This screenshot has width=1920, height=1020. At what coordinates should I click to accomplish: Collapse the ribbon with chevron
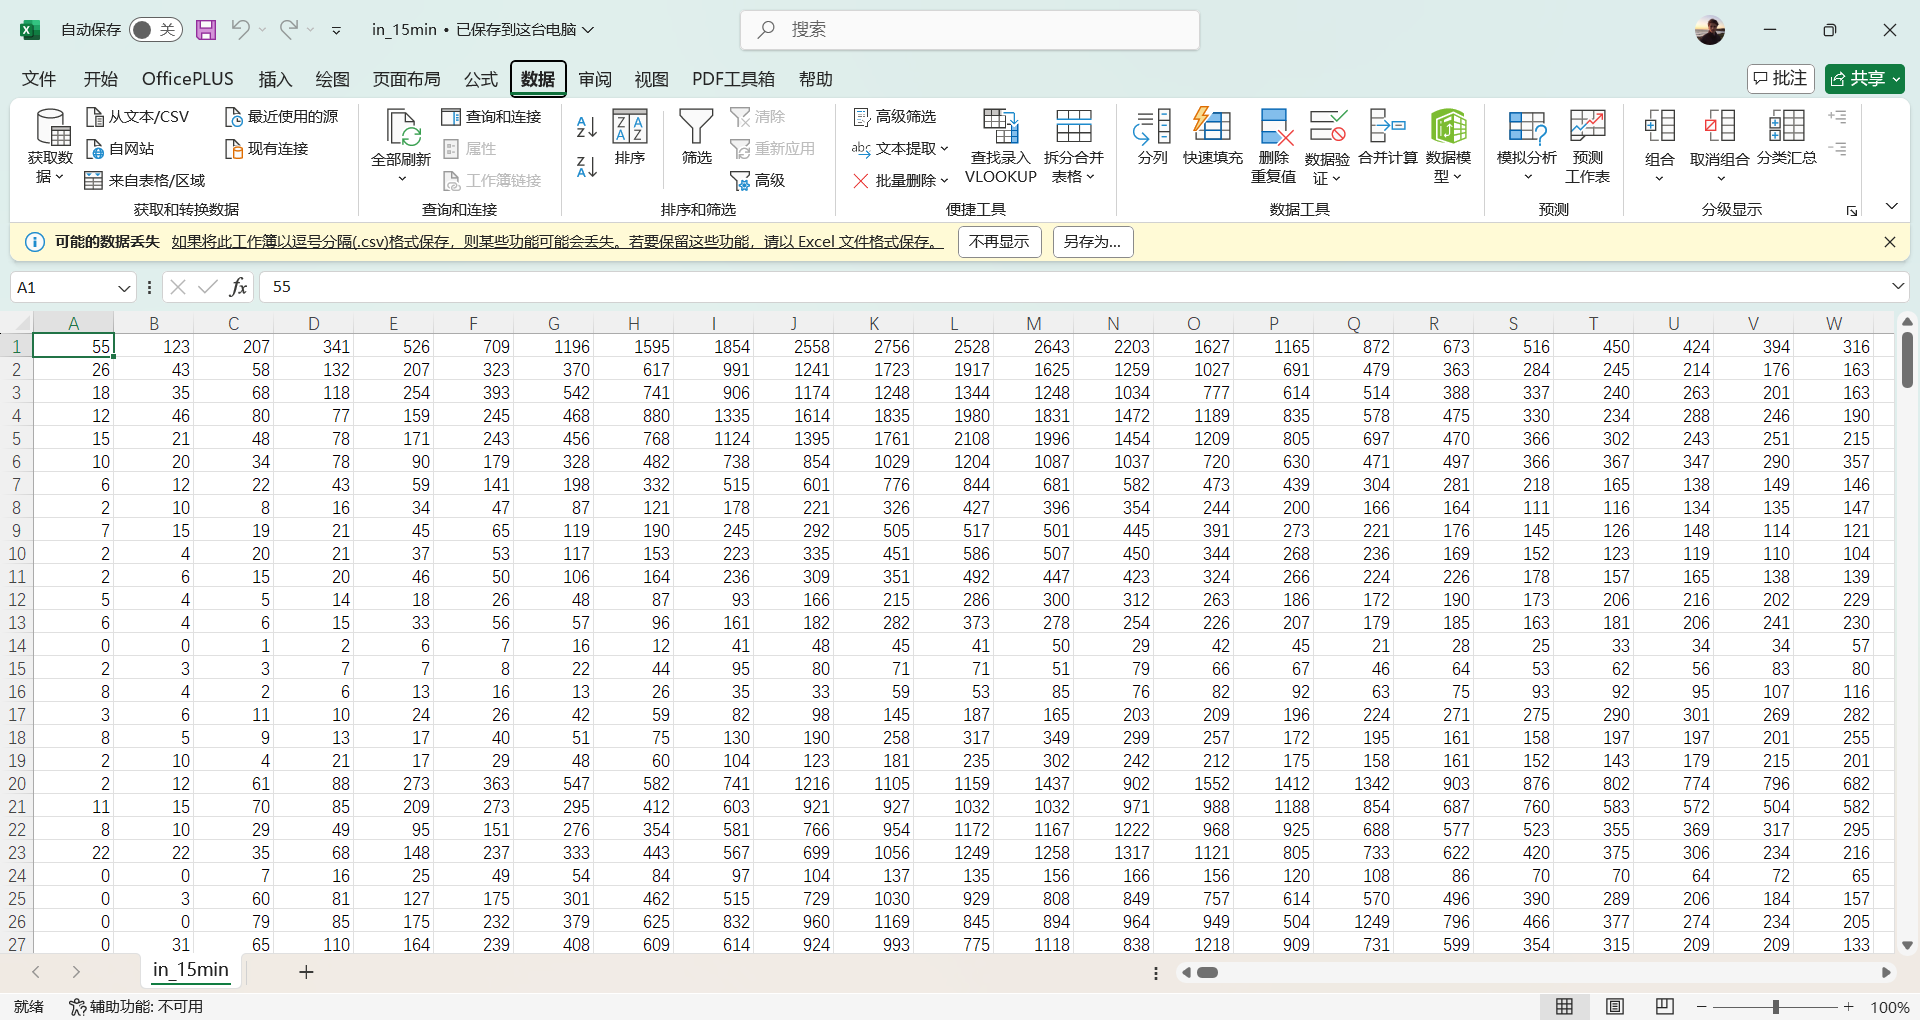[x=1892, y=207]
